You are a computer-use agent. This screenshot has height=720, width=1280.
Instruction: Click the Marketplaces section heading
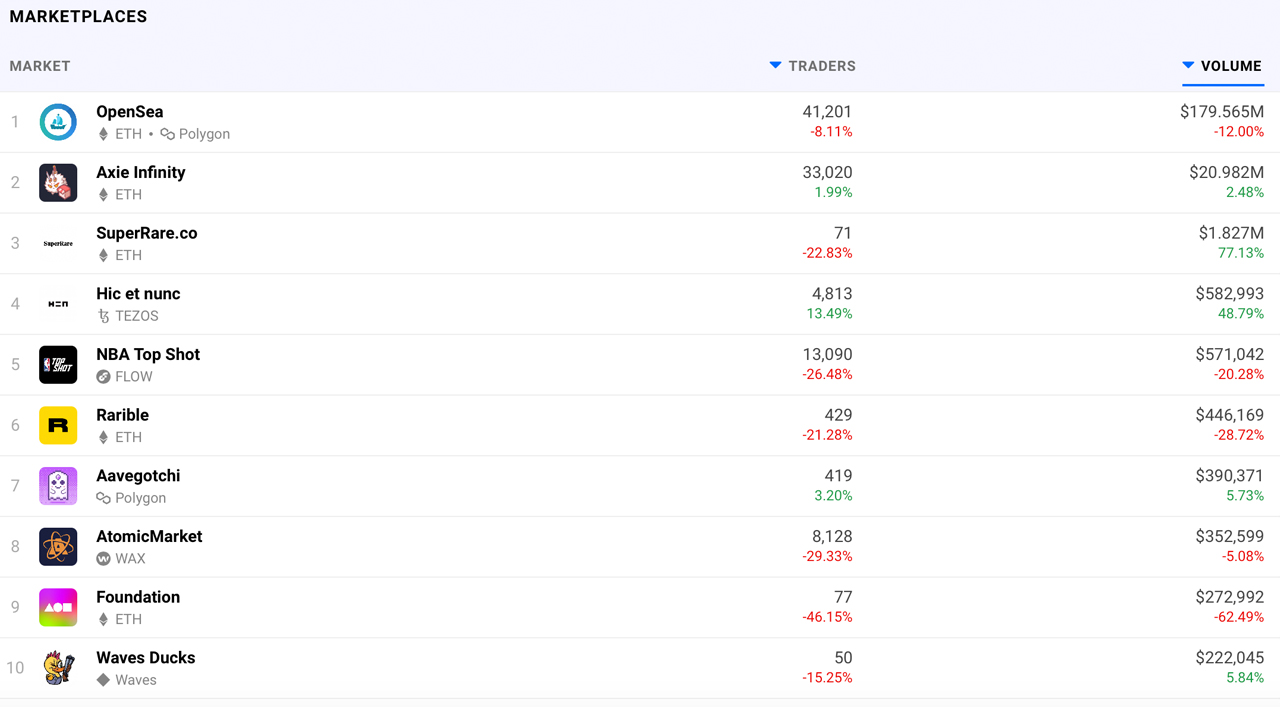coord(78,17)
